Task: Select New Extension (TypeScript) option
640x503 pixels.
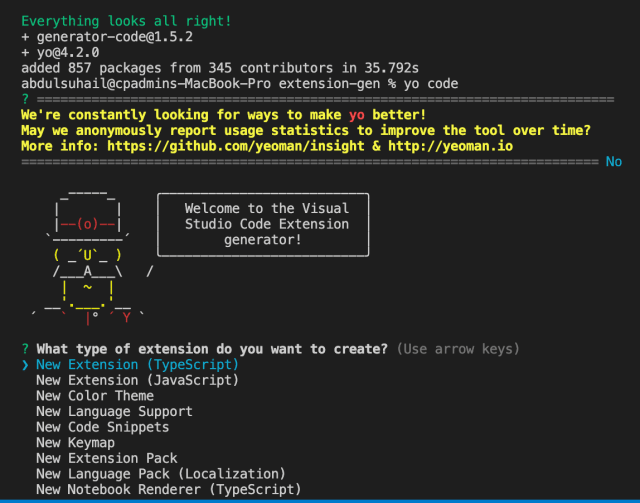Action: 137,365
